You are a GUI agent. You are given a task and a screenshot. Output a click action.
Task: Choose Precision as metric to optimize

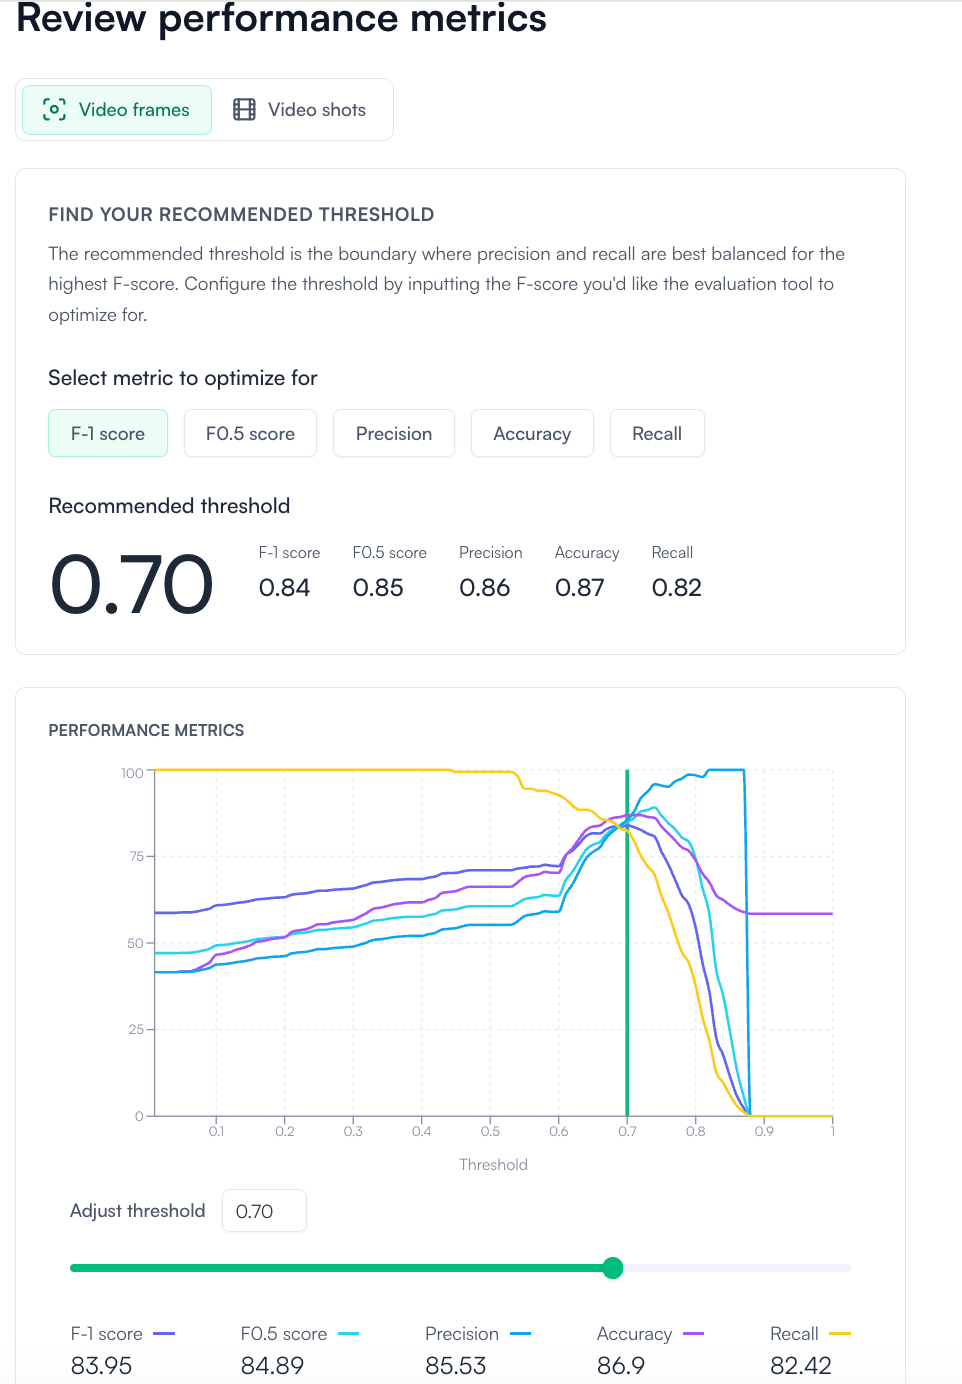(394, 434)
